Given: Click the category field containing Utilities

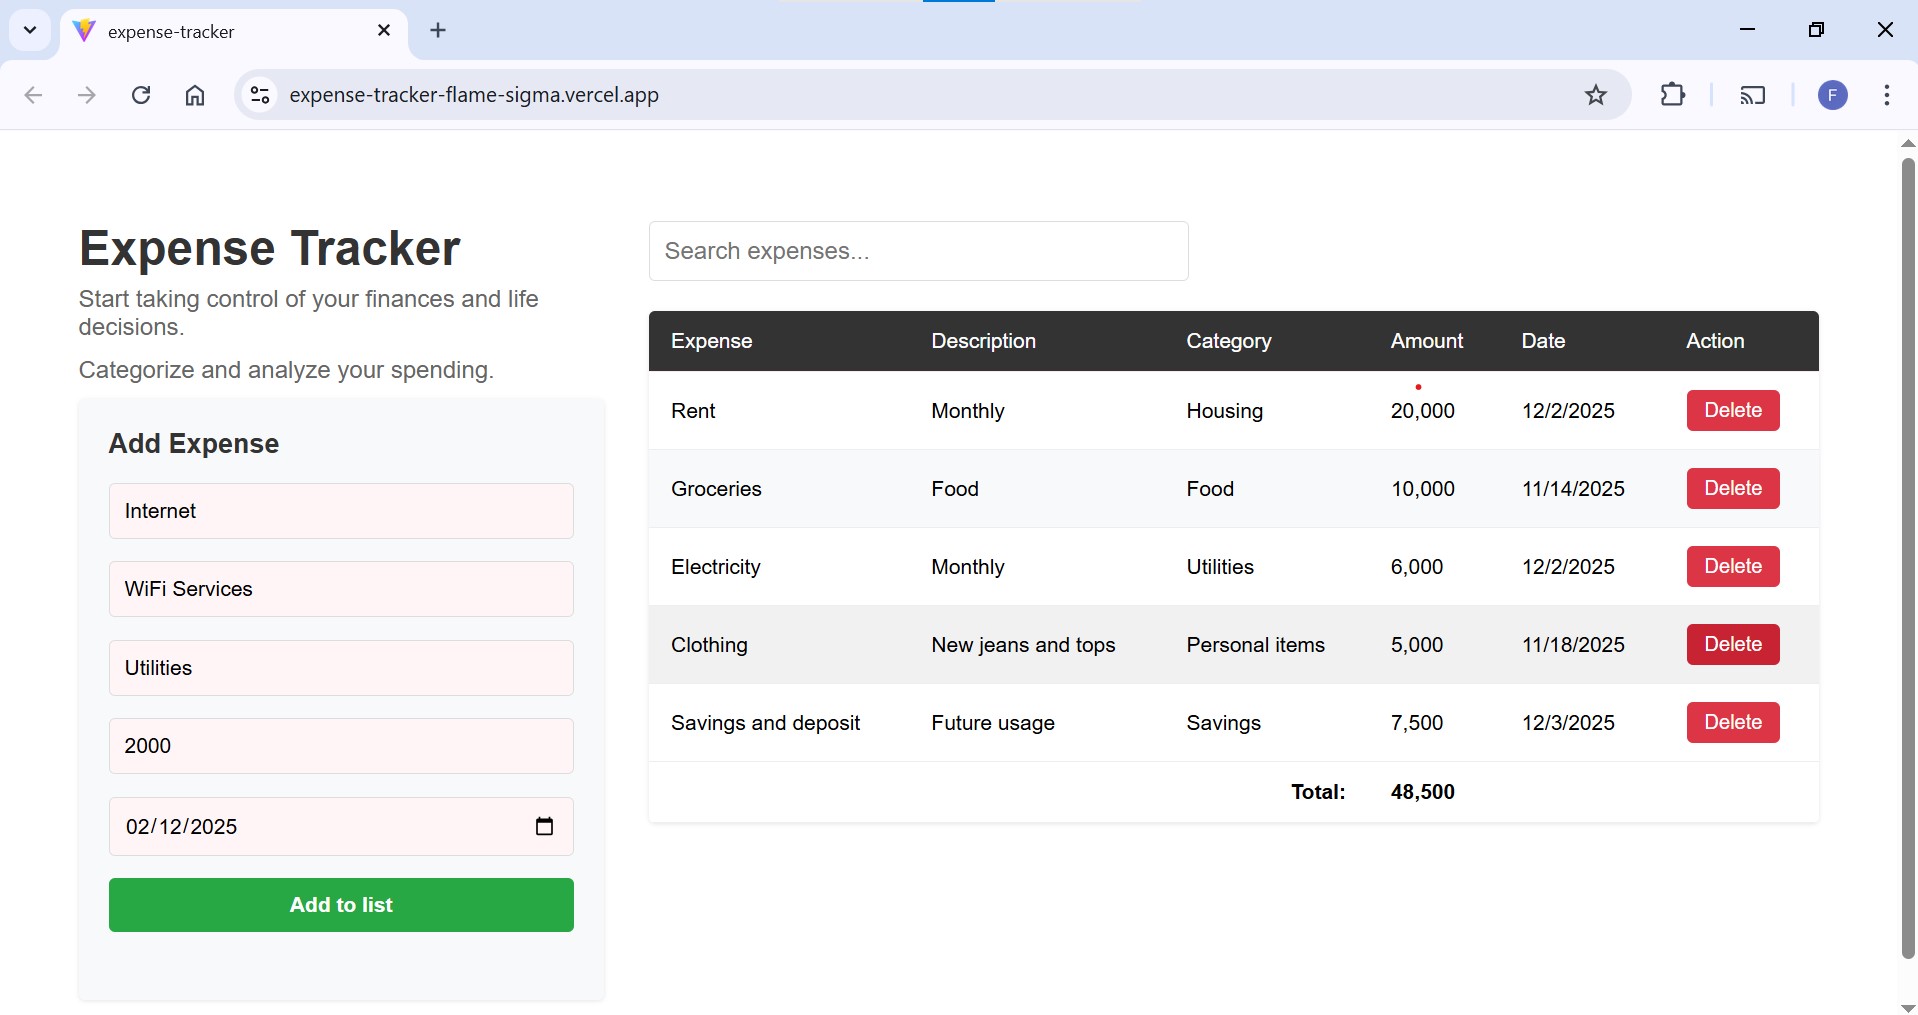Looking at the screenshot, I should click(341, 668).
